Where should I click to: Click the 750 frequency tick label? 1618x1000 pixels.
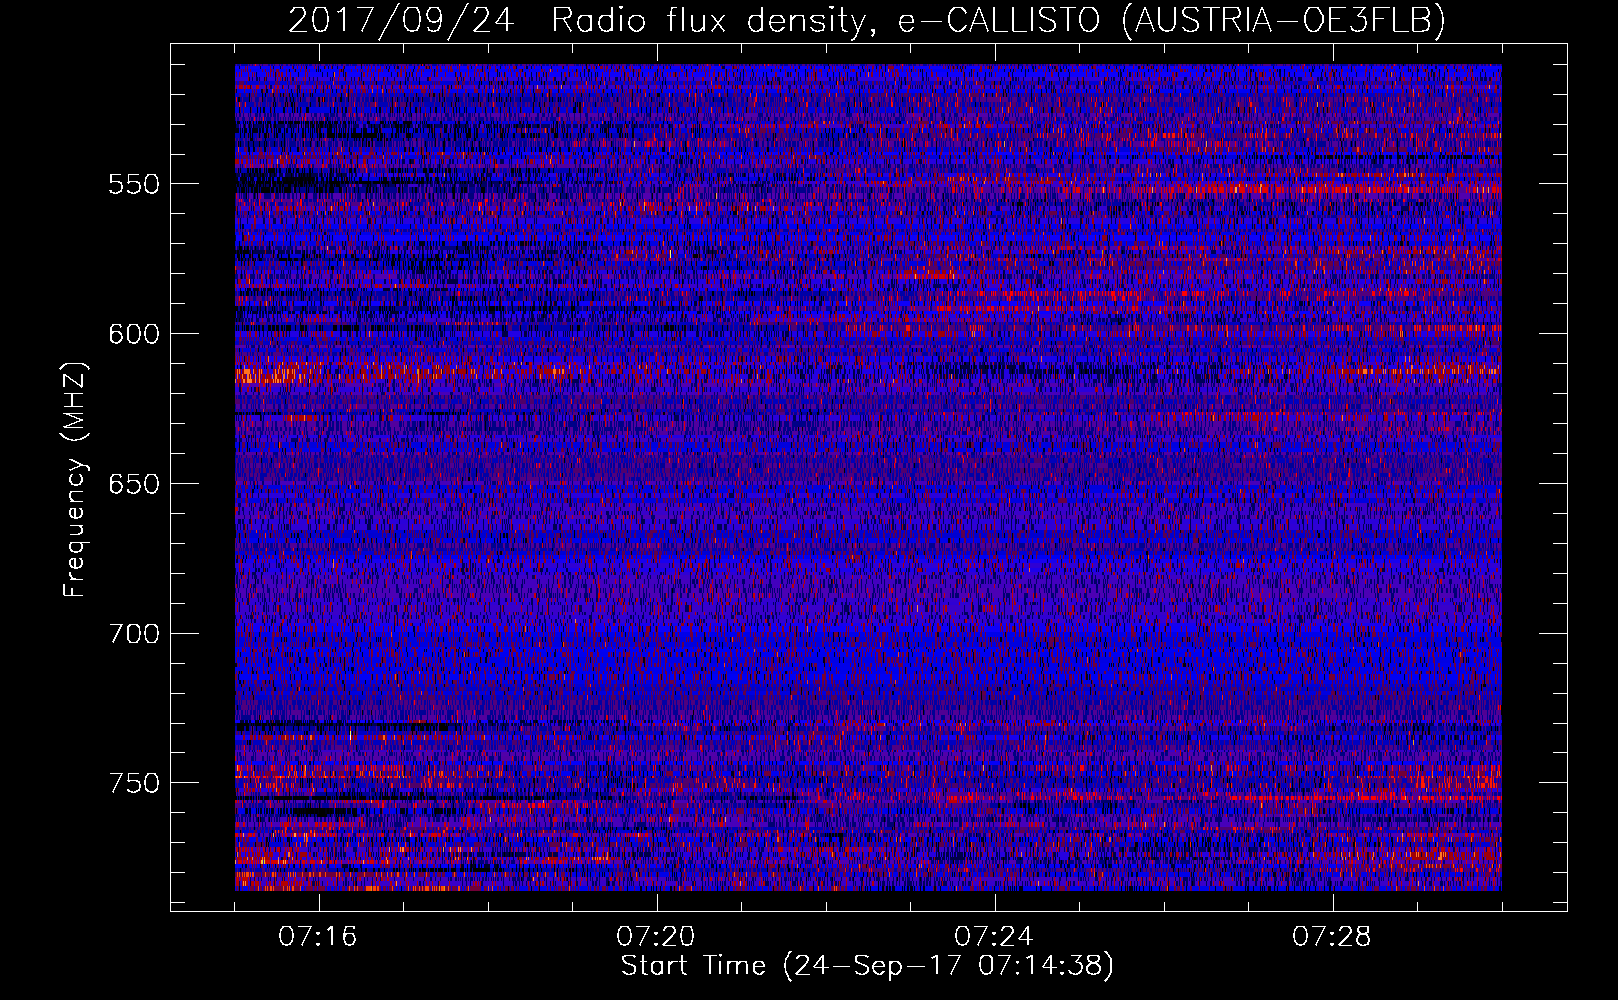coord(134,783)
